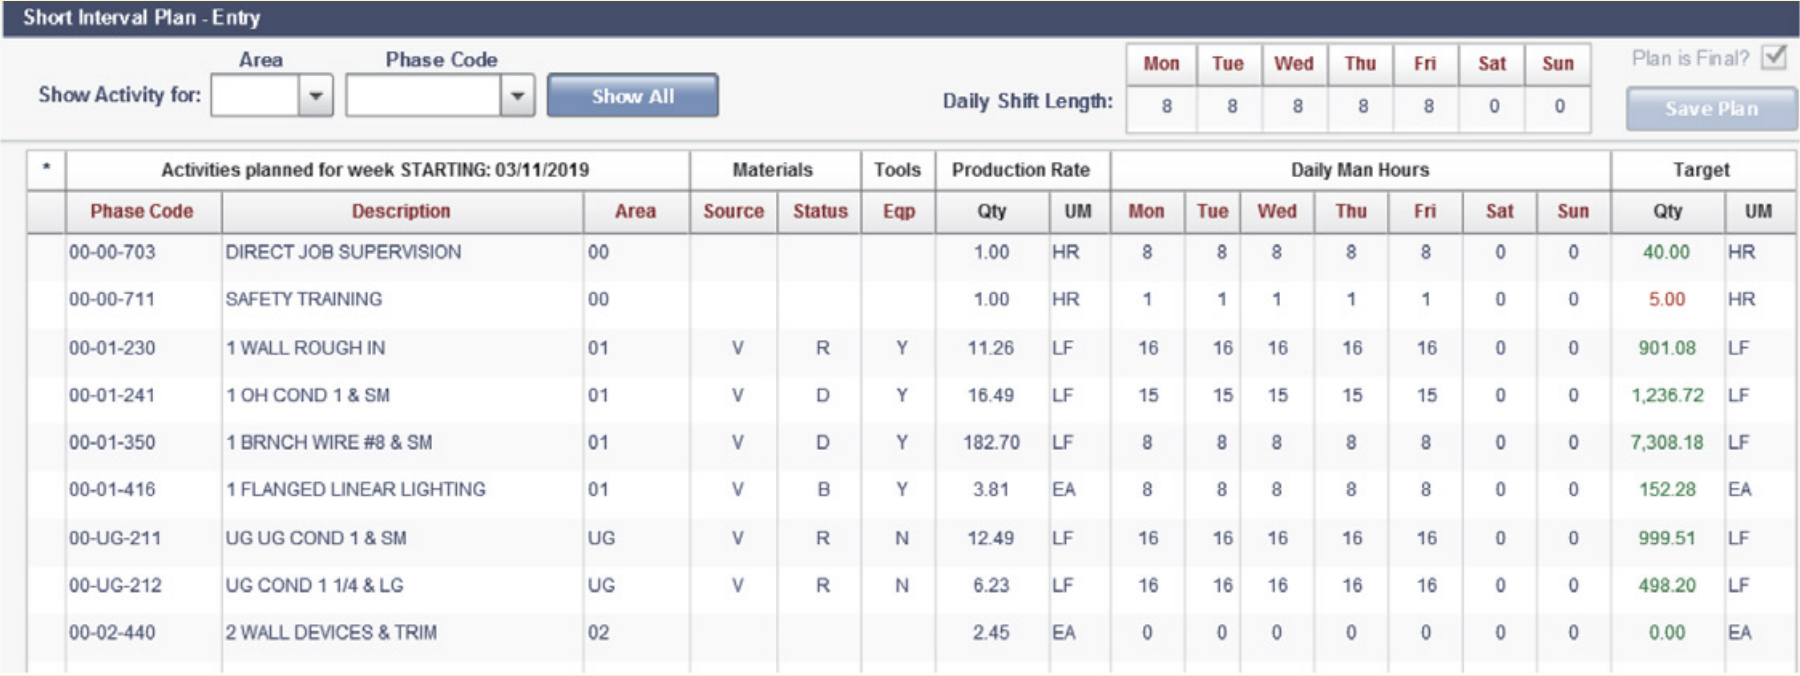The image size is (1800, 676).
Task: Select production rate 182.70
Action: [991, 443]
